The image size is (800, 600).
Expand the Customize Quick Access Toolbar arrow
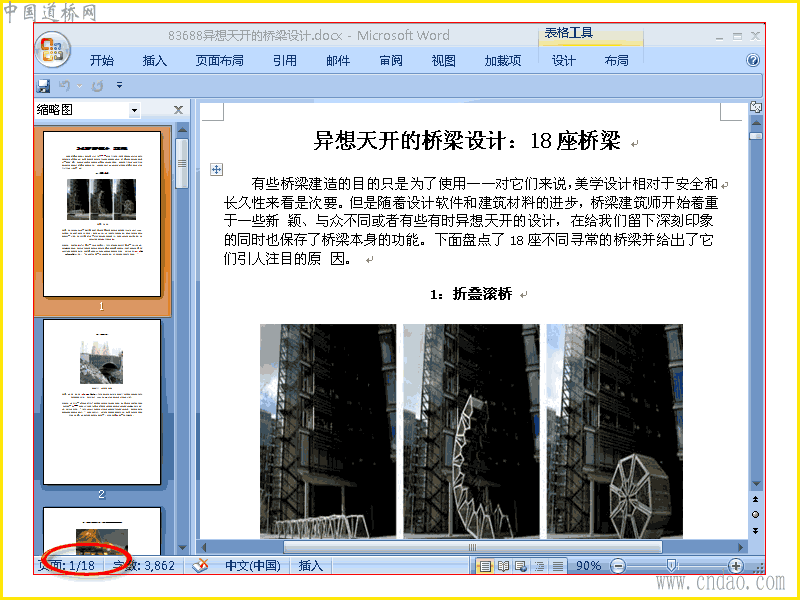pos(119,85)
